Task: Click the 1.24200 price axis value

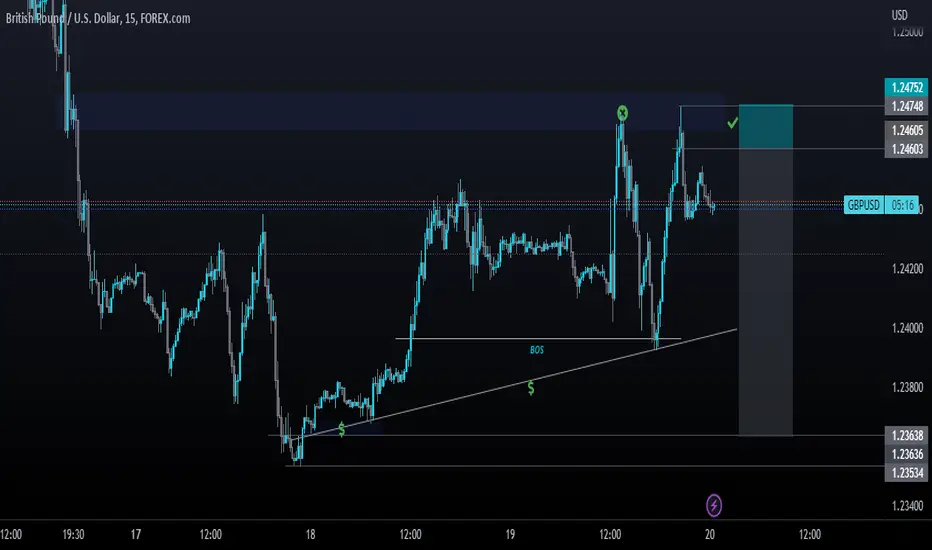Action: (x=908, y=269)
